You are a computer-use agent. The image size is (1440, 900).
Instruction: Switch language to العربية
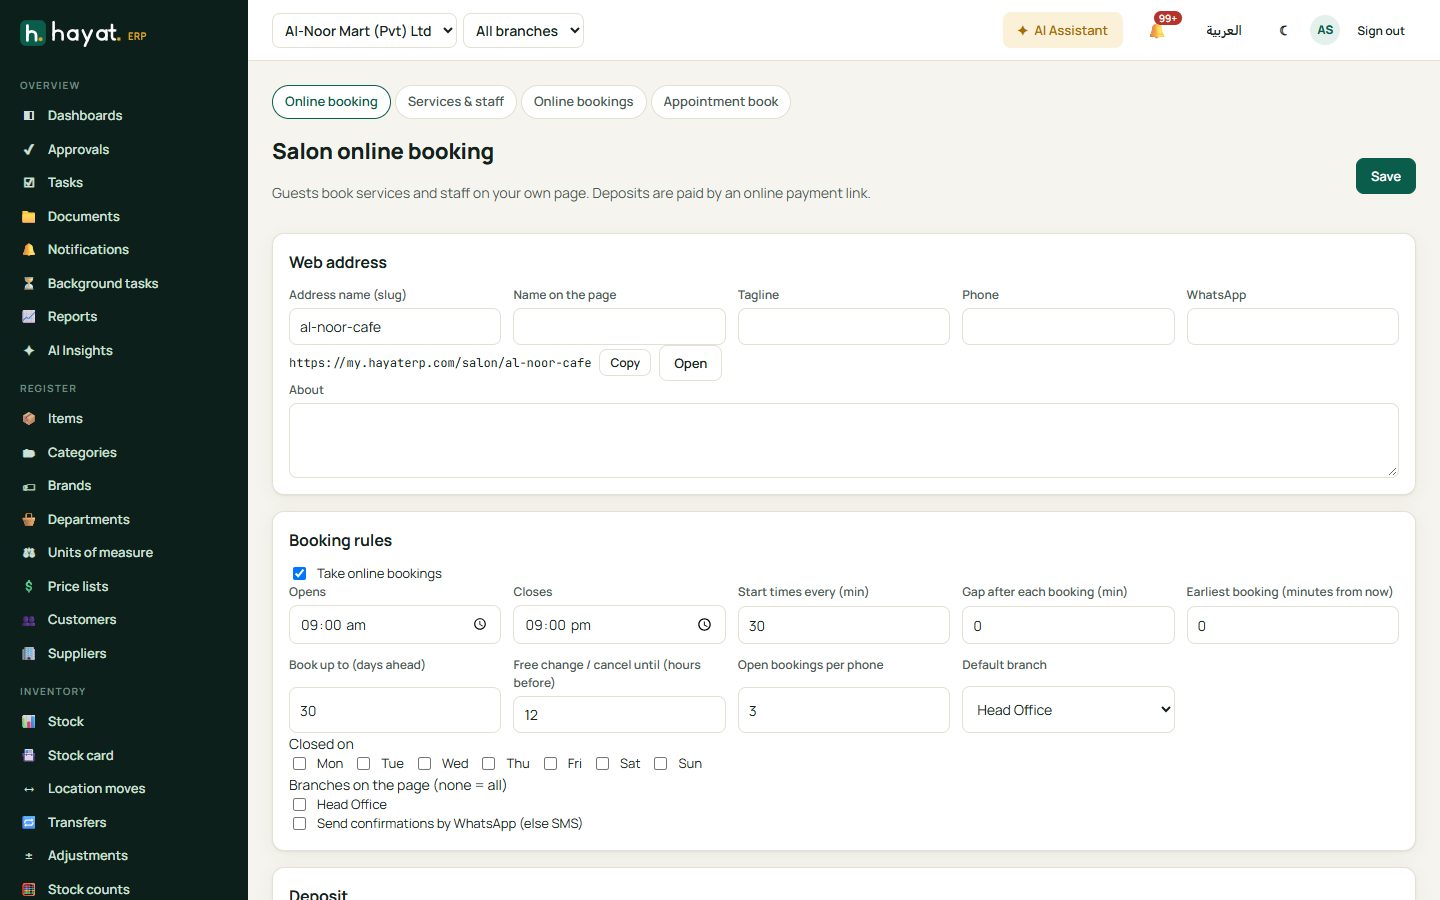point(1224,30)
